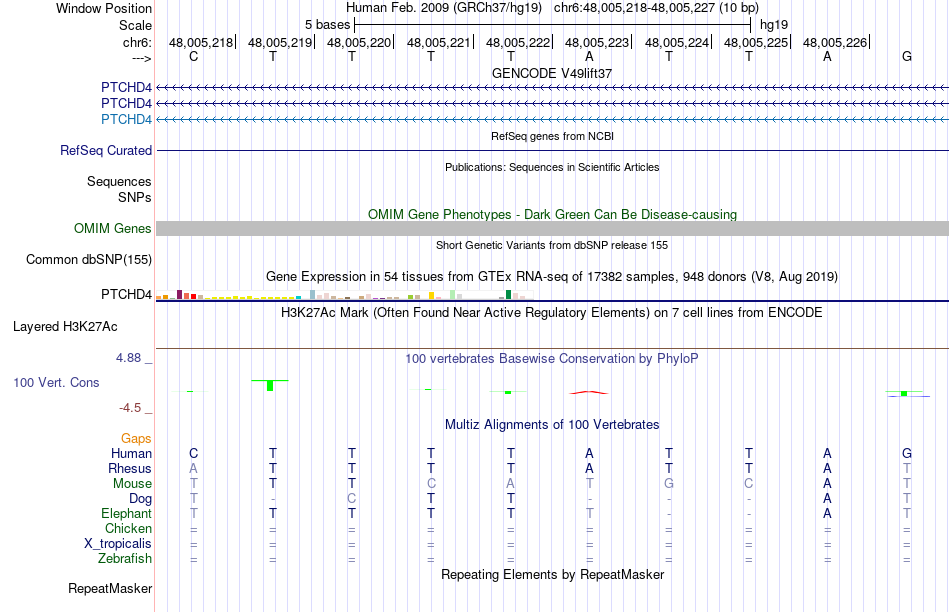
Task: Click the Rhesus species label
Action: click(x=130, y=469)
